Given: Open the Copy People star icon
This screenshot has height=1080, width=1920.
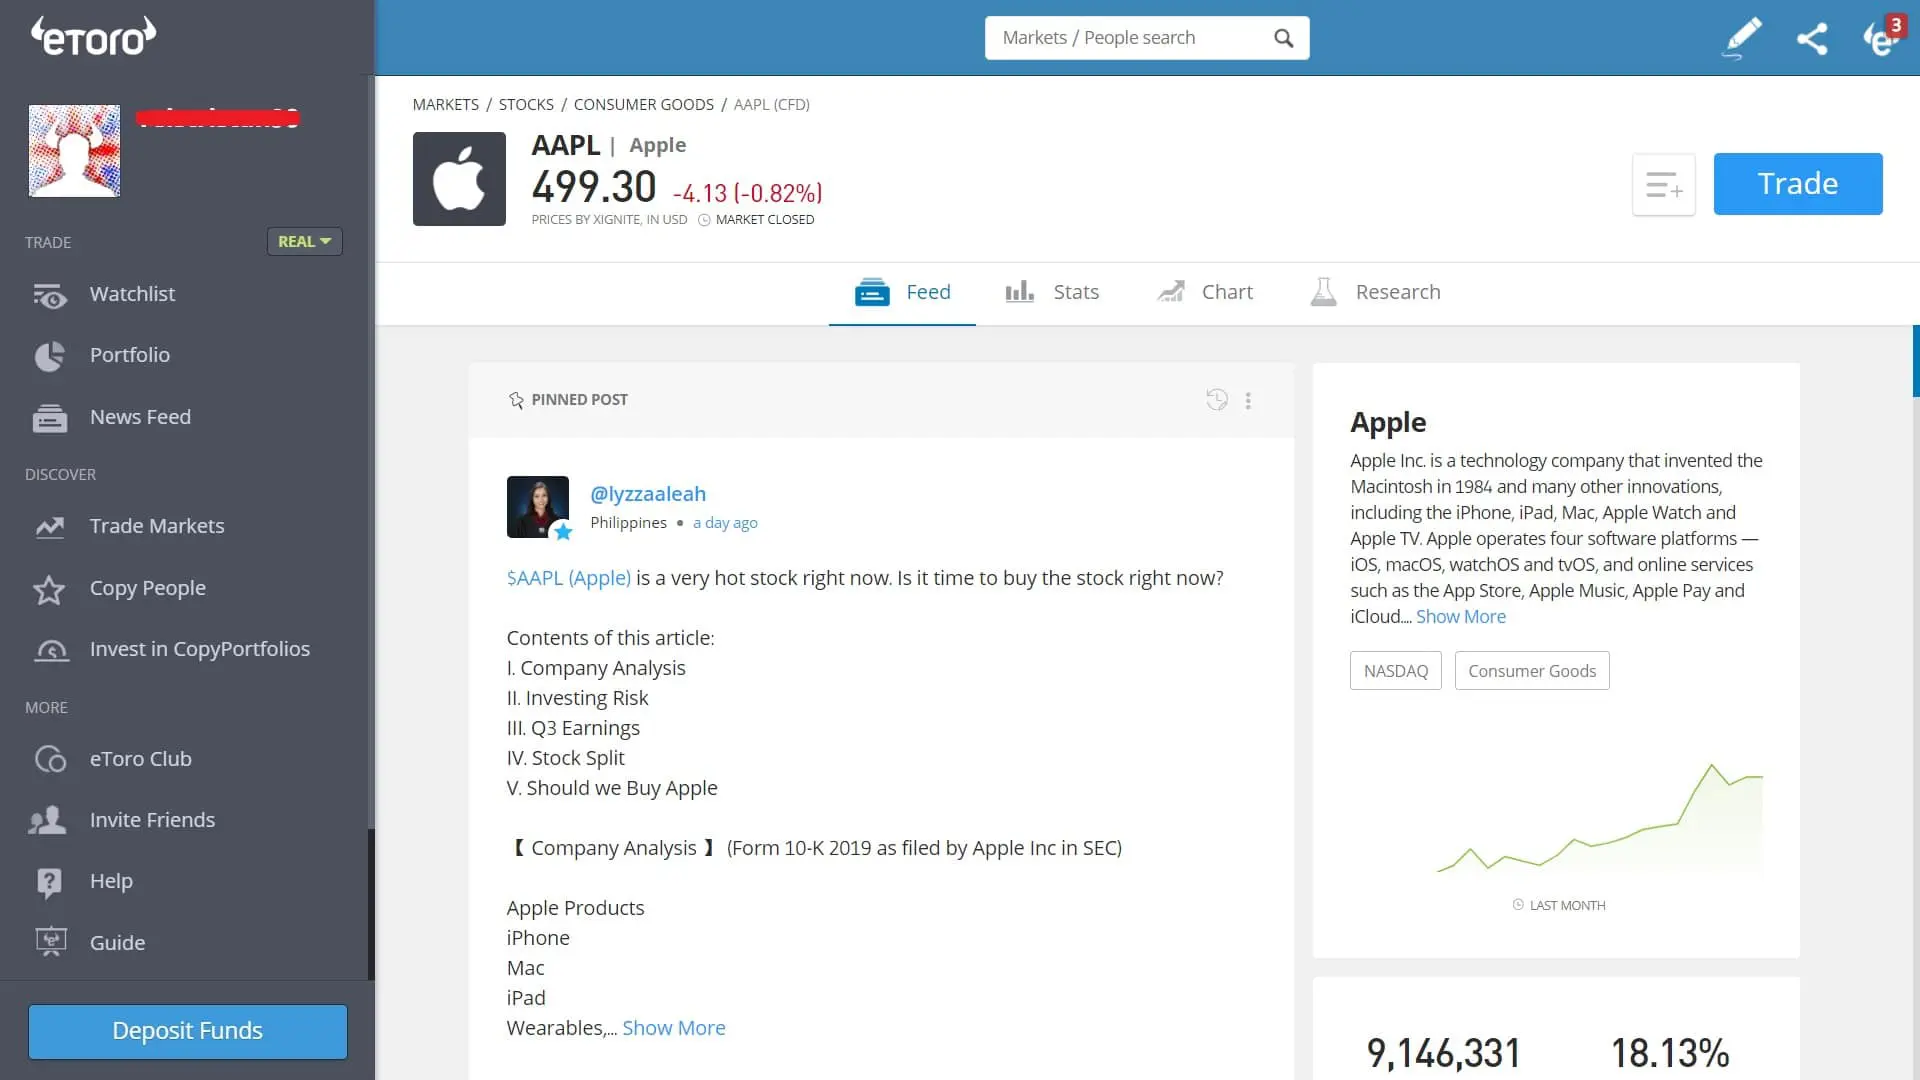Looking at the screenshot, I should point(50,590).
